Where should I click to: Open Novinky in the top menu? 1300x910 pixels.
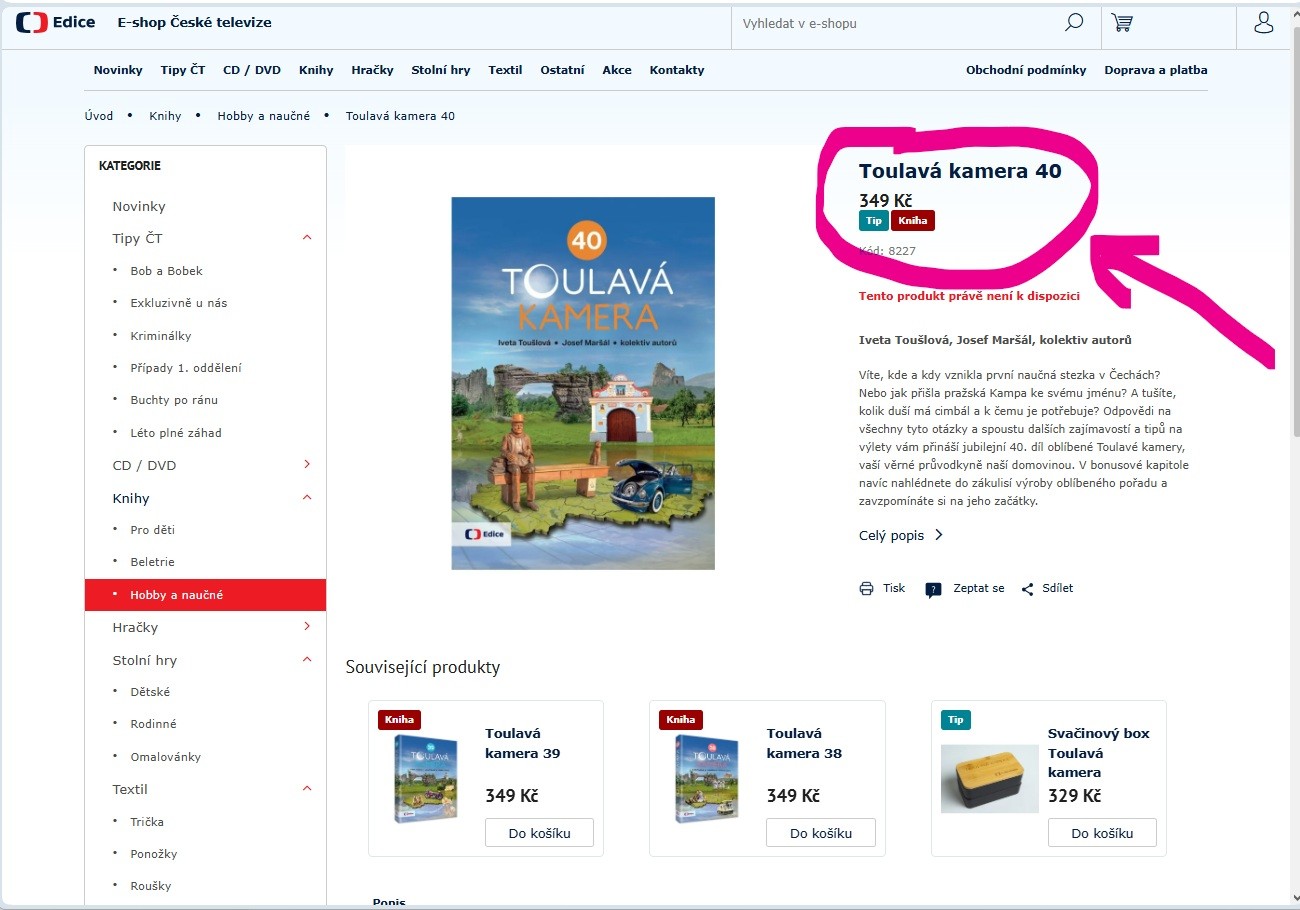click(118, 70)
